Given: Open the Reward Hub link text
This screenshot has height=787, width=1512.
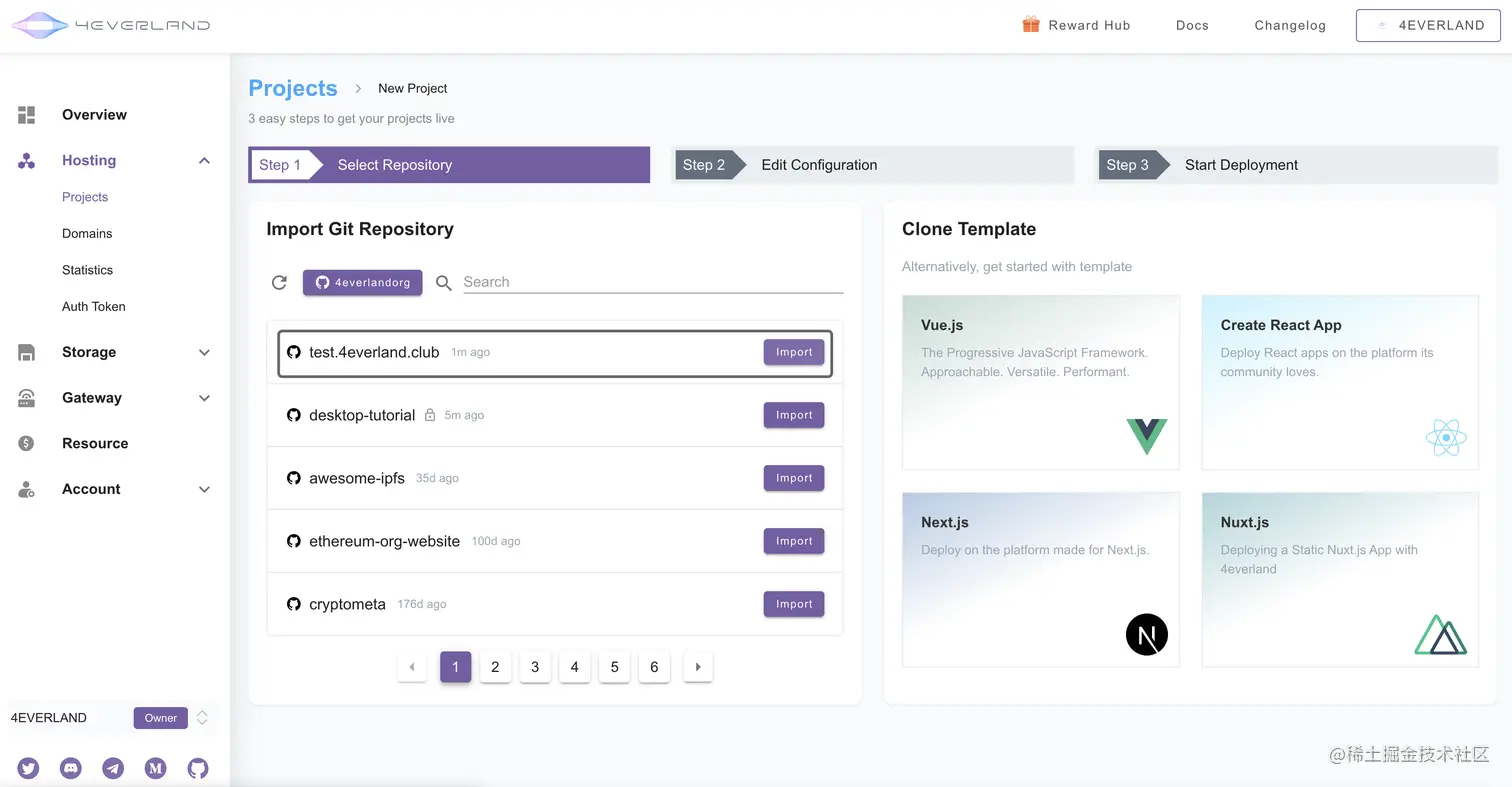Looking at the screenshot, I should pos(1089,25).
